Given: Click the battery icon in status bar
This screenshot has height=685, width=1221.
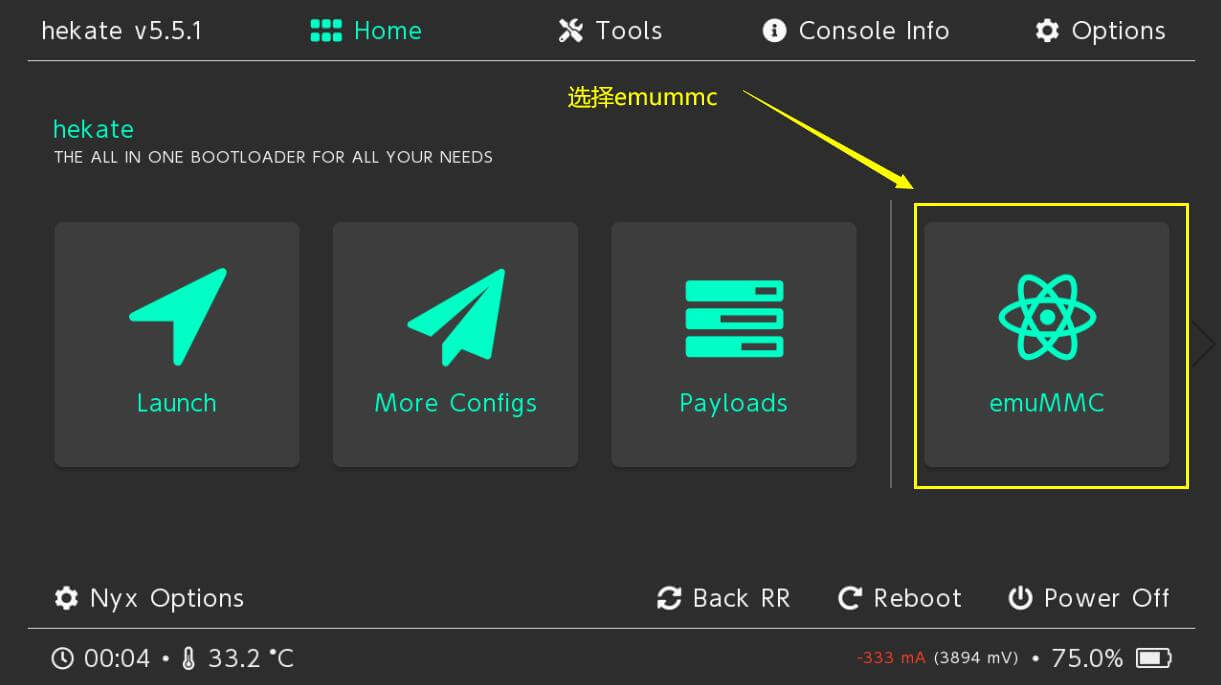Looking at the screenshot, I should [x=1154, y=658].
